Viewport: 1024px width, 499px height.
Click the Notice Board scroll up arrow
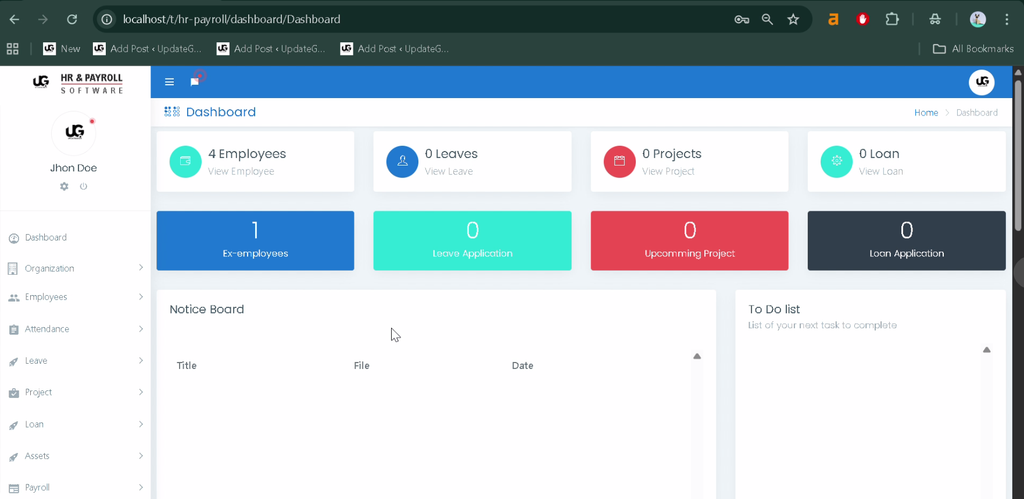[697, 356]
